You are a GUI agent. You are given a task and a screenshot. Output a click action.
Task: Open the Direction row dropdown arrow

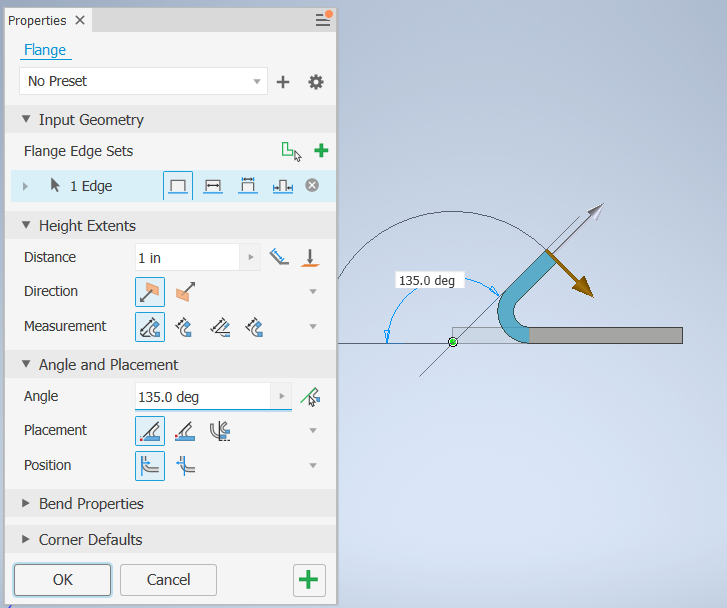tap(313, 292)
